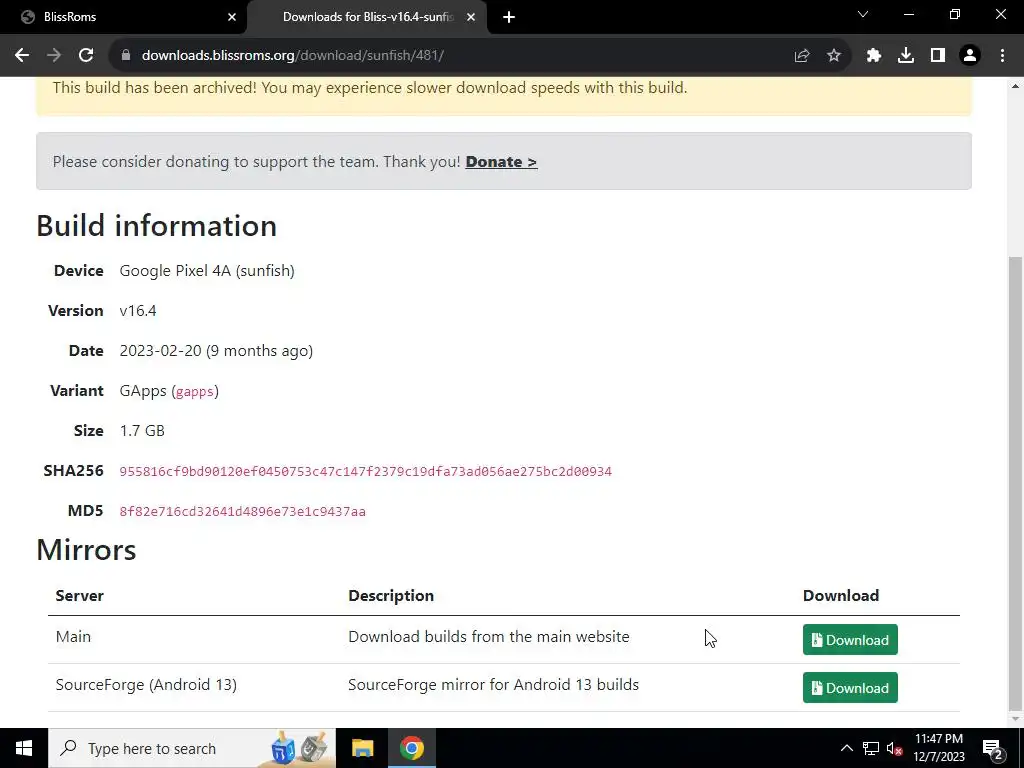Screen dimensions: 1024x768
Task: Open the Extensions puzzle icon
Action: [874, 56]
